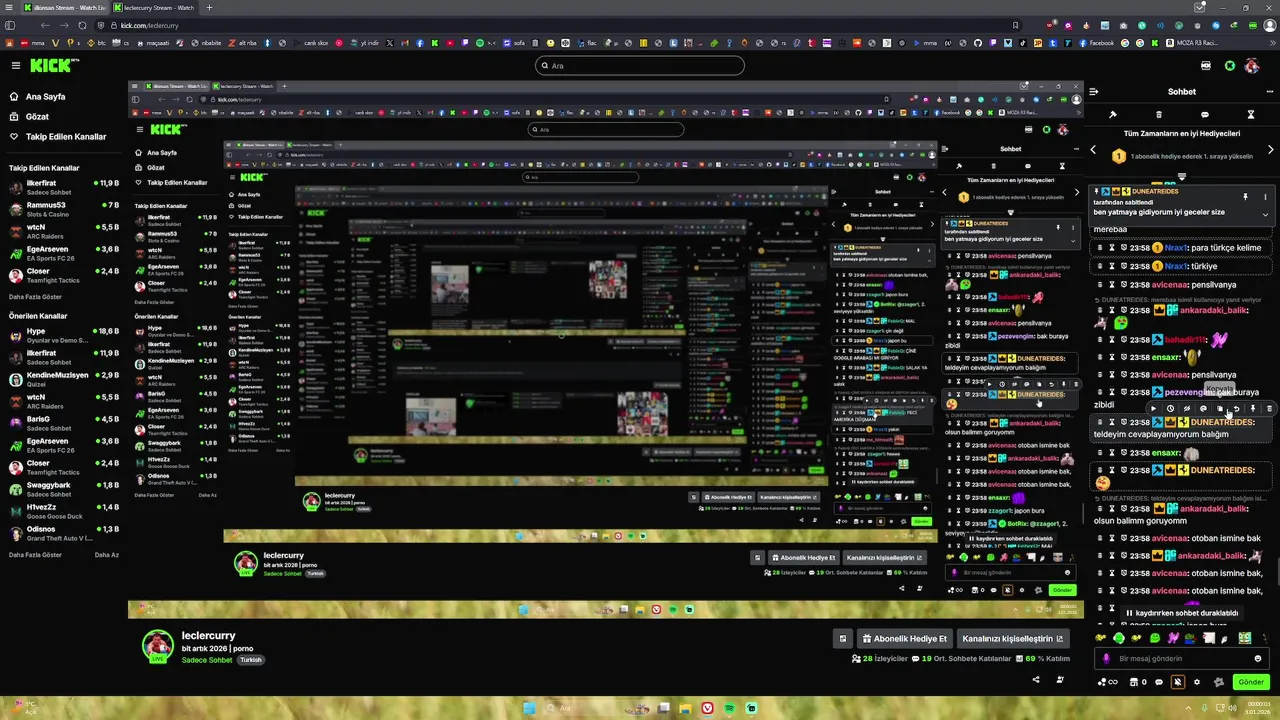Click the green Kick icon in top header
This screenshot has height=720, width=1280.
pyautogui.click(x=1230, y=66)
